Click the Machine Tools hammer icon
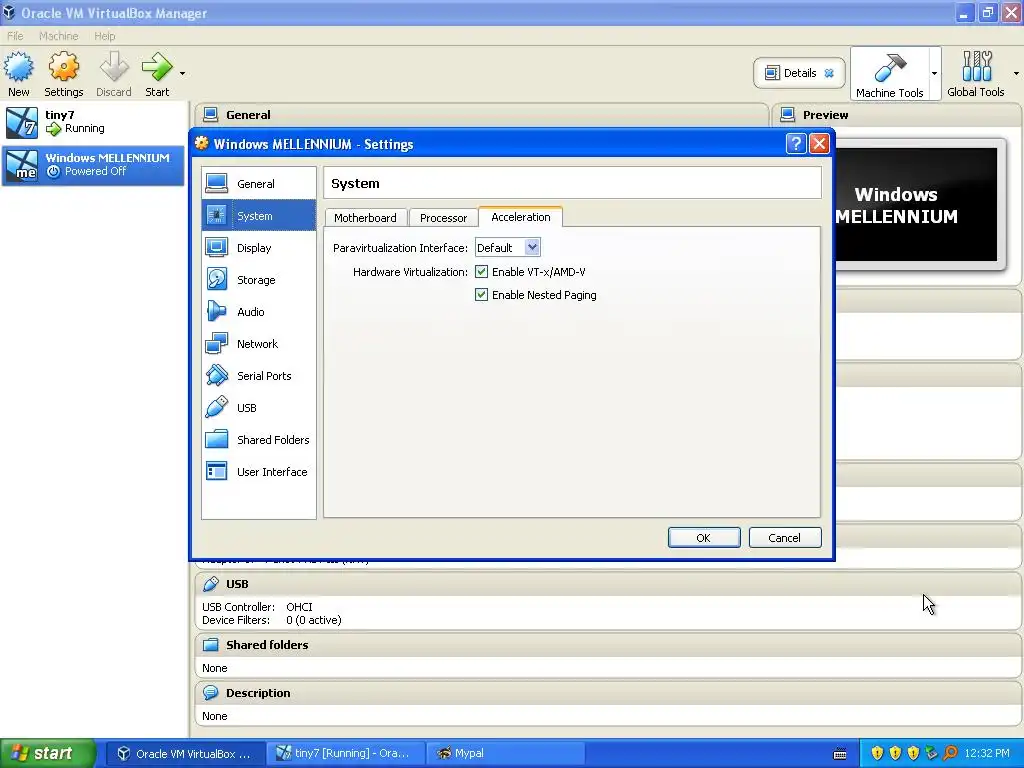 pyautogui.click(x=889, y=73)
